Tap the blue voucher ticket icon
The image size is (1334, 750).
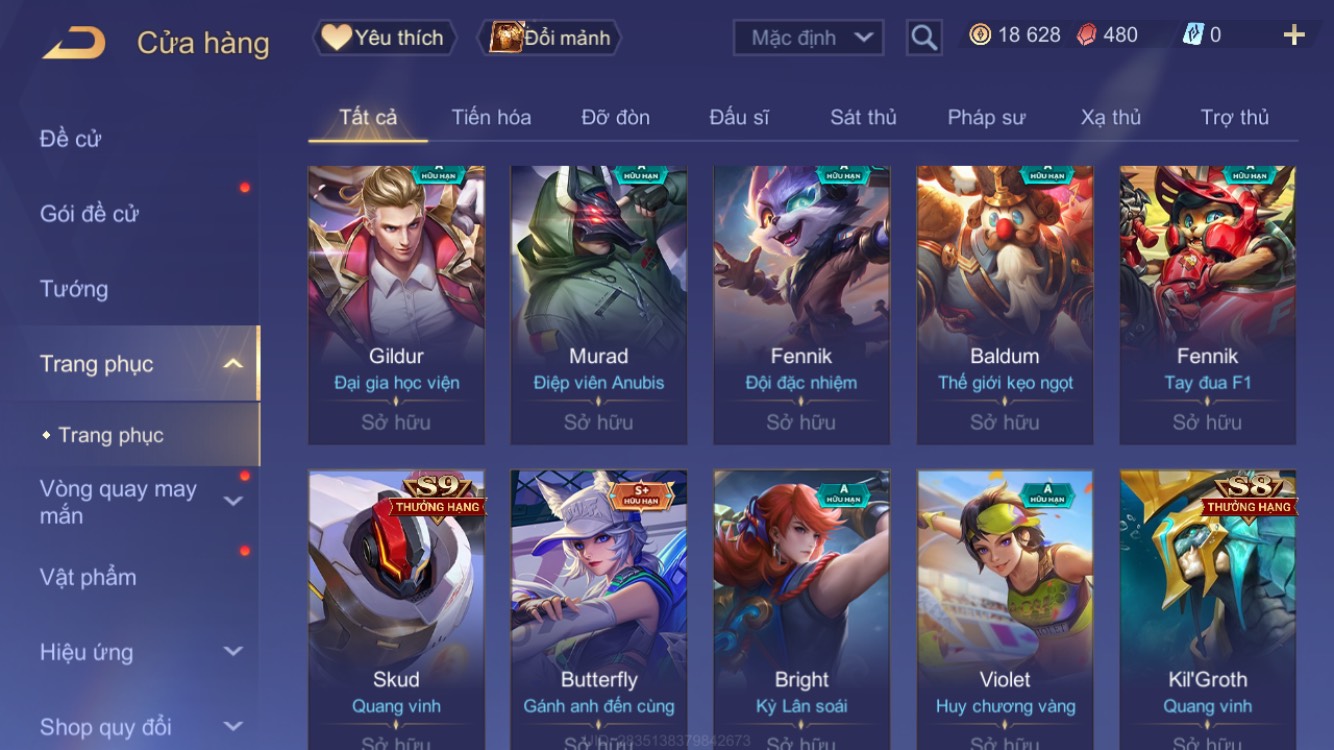1193,35
